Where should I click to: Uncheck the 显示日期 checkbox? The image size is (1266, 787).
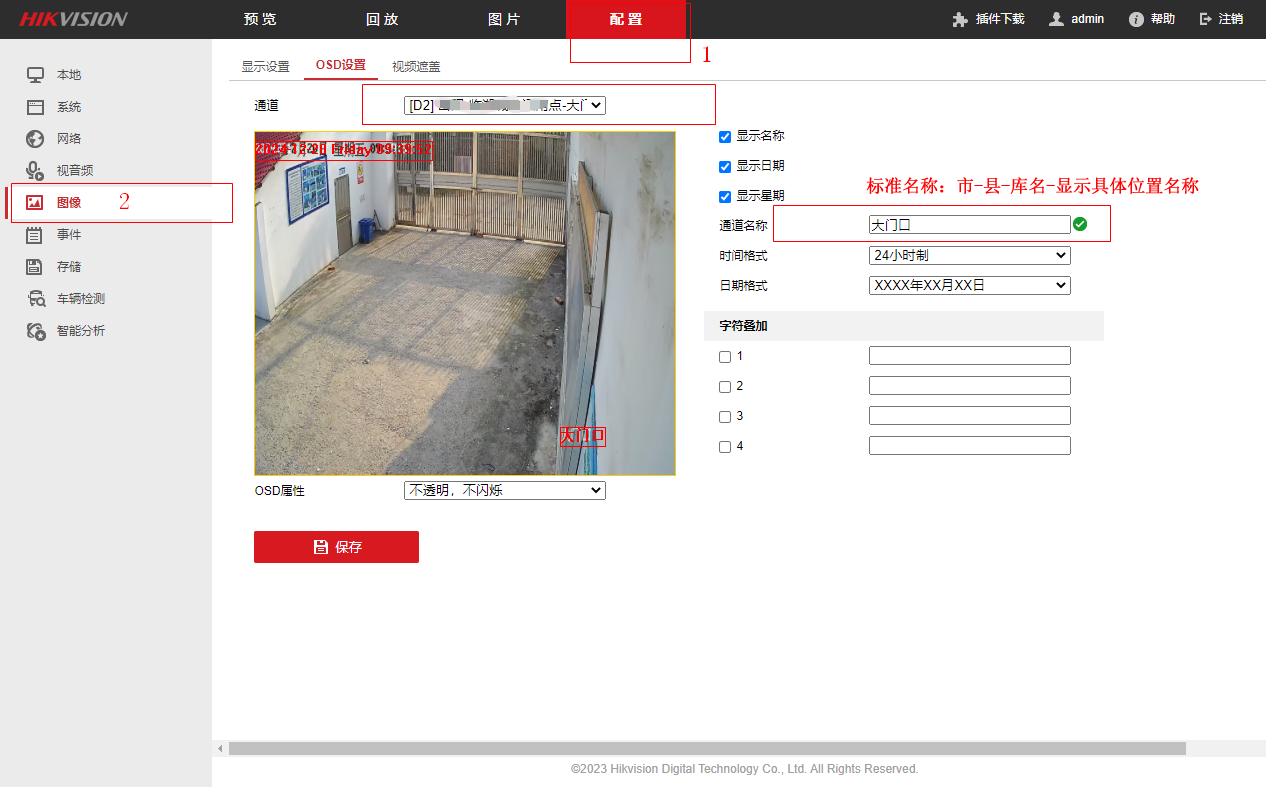click(x=725, y=167)
